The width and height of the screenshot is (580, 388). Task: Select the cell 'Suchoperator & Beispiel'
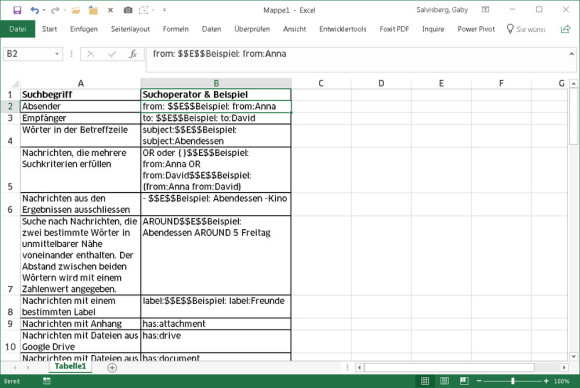click(216, 95)
